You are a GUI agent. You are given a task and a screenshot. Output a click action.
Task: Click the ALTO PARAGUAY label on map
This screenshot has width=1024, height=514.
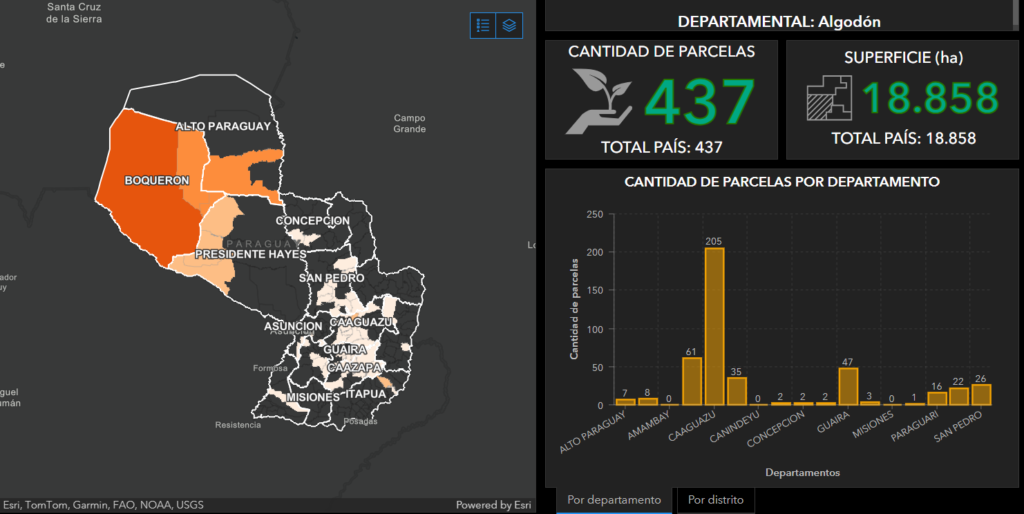point(222,127)
